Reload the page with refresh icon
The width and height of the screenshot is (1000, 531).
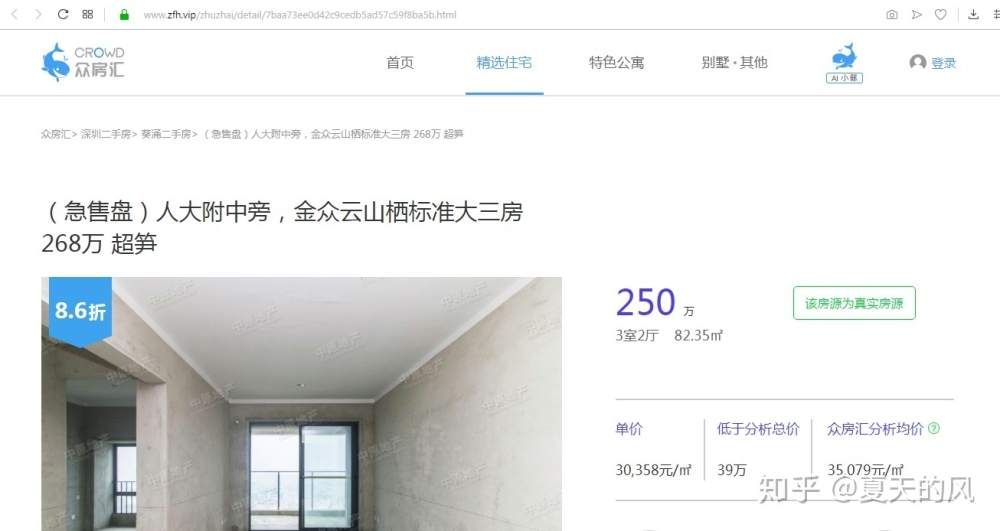click(62, 14)
